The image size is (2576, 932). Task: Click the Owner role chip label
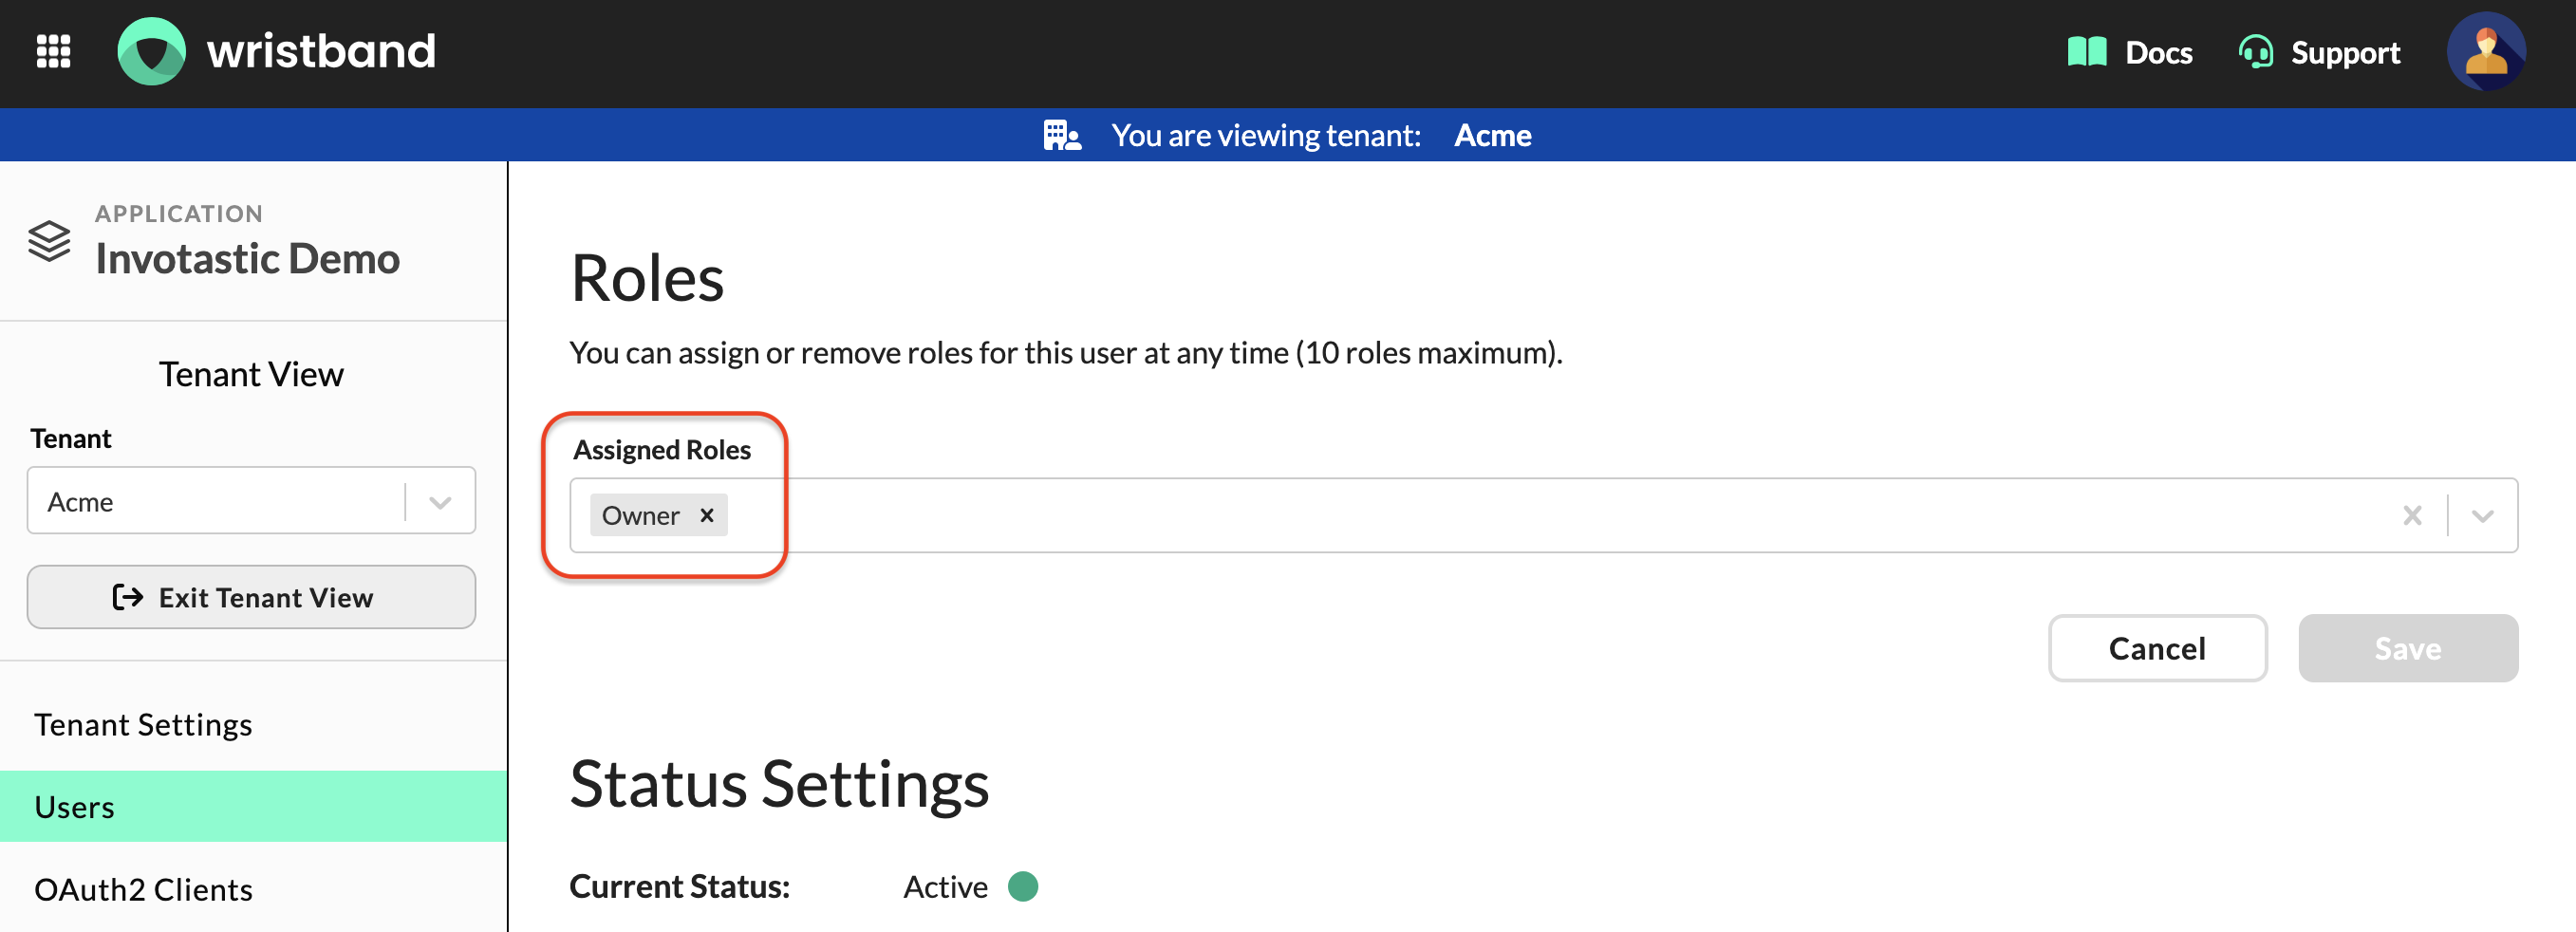pos(640,515)
